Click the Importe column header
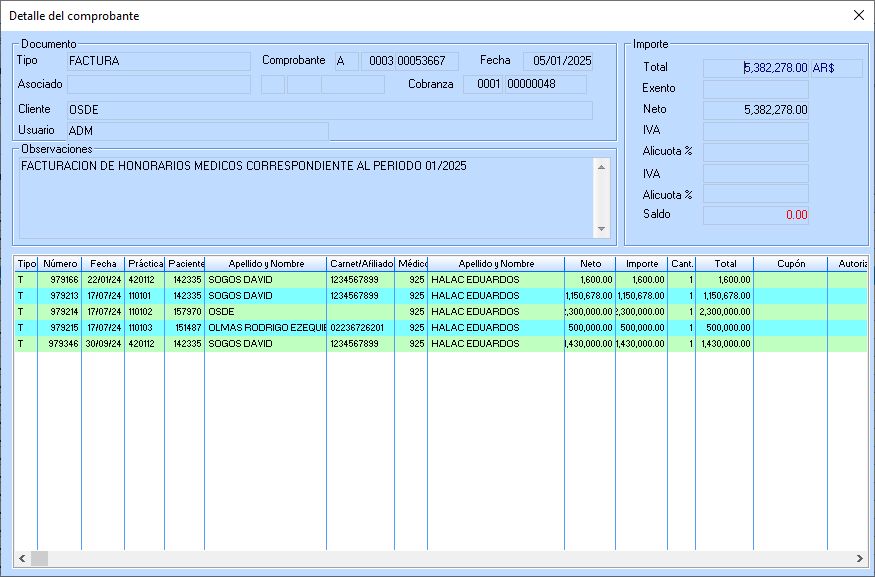Screen dimensions: 875x577 click(x=642, y=263)
